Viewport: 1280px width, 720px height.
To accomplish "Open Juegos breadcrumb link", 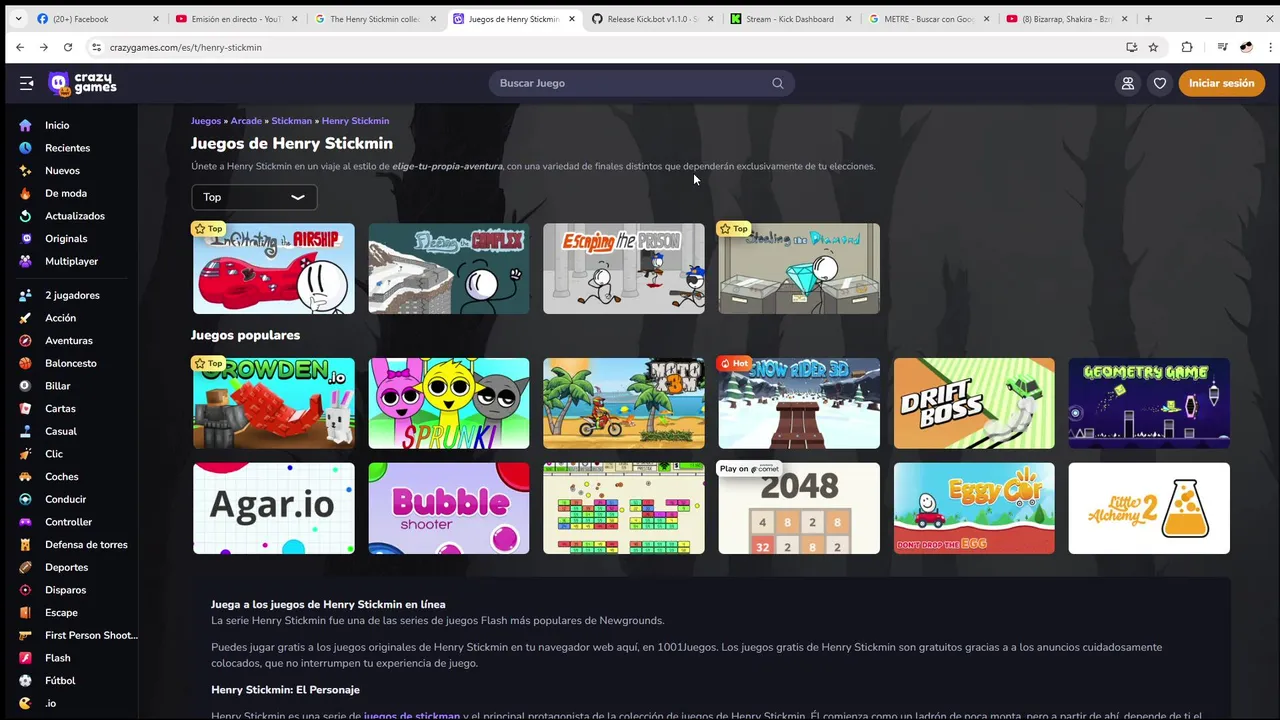I will [206, 121].
